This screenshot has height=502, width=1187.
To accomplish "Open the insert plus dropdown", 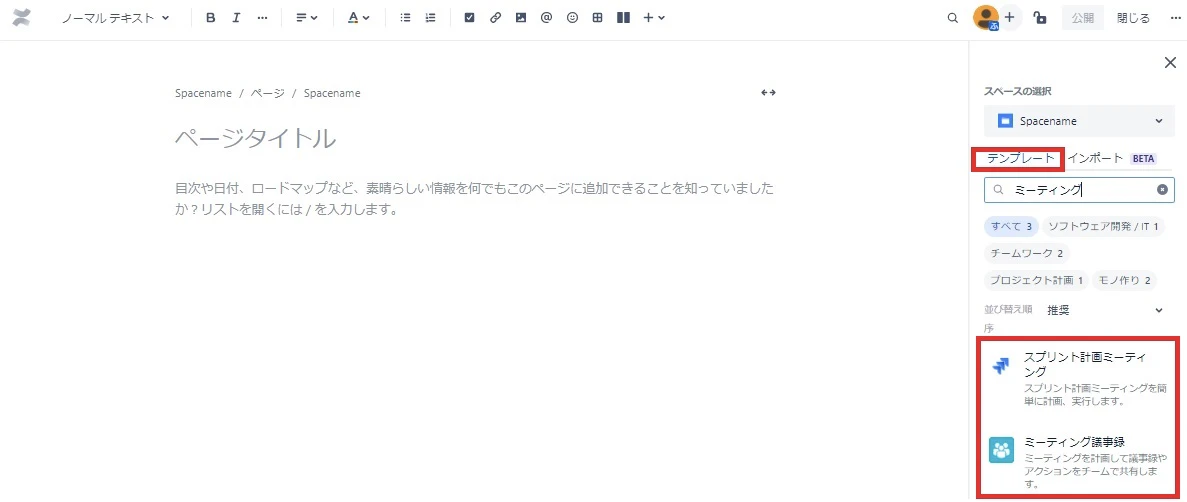I will [653, 18].
